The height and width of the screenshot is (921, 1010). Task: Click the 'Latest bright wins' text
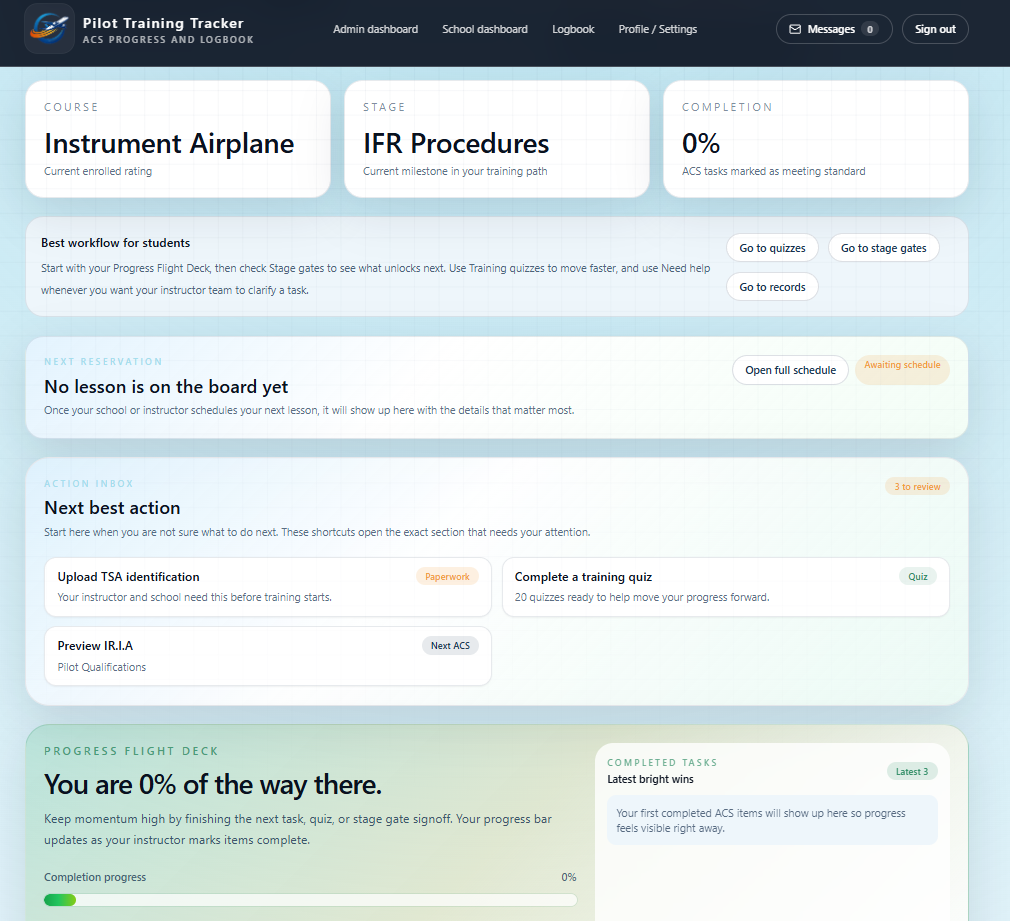651,779
